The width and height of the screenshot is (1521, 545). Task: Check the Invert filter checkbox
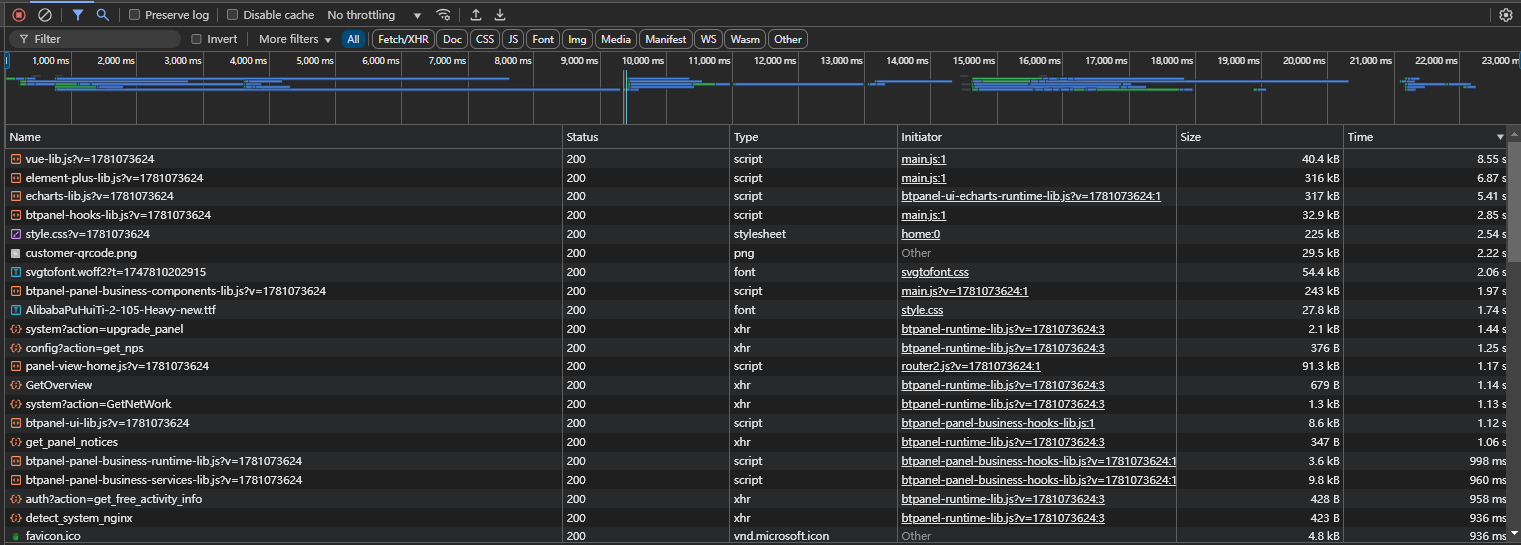pyautogui.click(x=197, y=39)
